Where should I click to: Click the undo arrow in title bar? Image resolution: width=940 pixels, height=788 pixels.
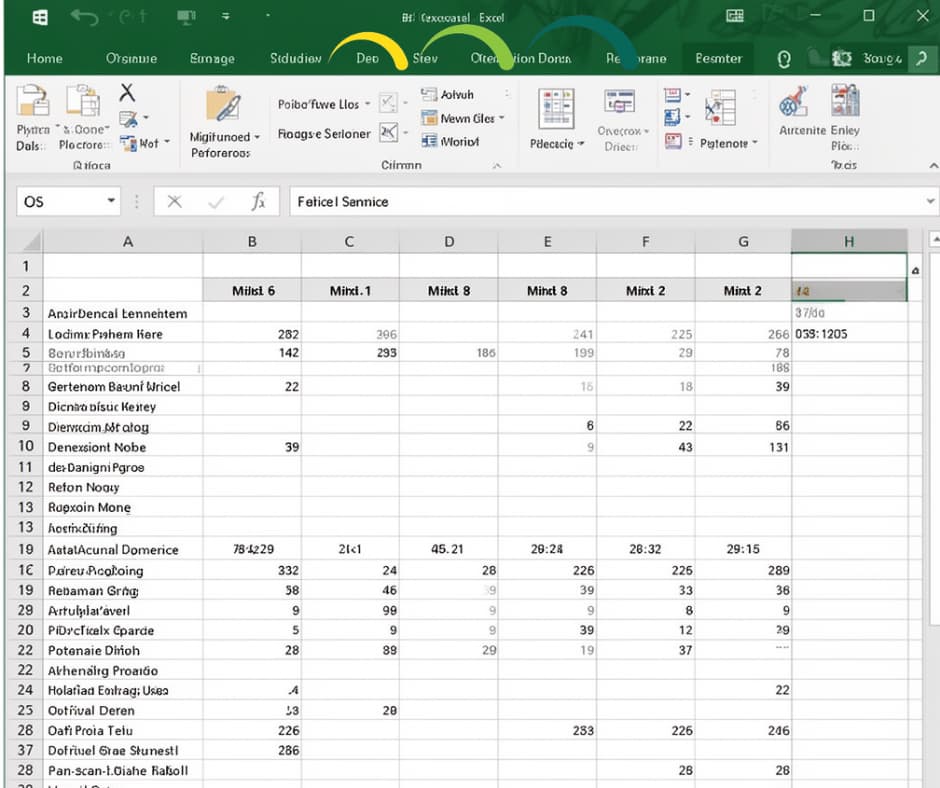click(84, 17)
